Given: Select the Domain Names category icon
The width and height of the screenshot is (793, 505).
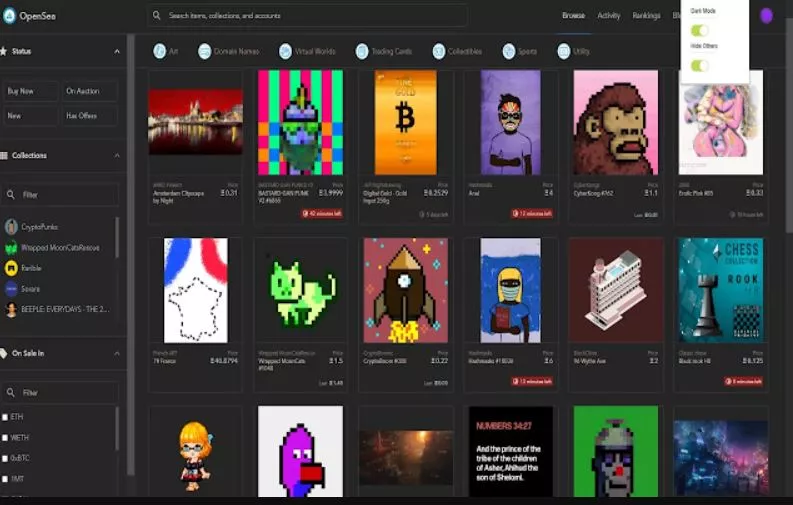Looking at the screenshot, I should [205, 51].
